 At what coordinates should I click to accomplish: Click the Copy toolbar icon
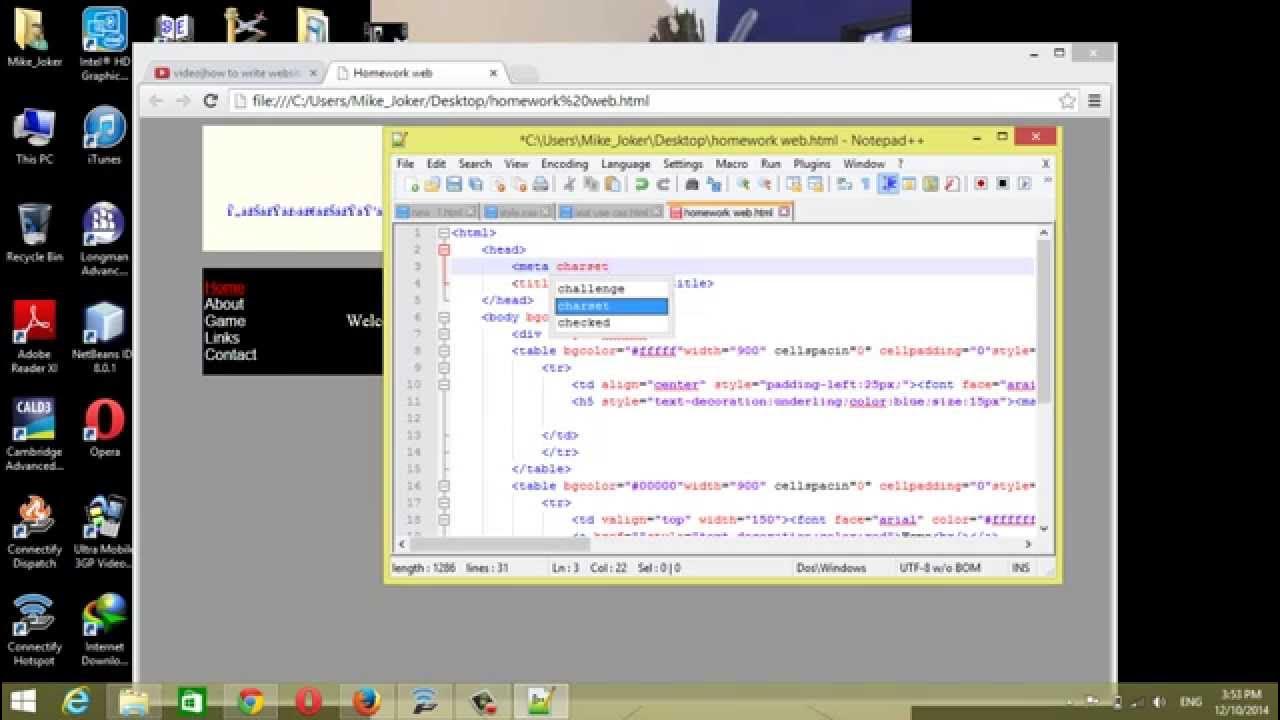coord(590,184)
